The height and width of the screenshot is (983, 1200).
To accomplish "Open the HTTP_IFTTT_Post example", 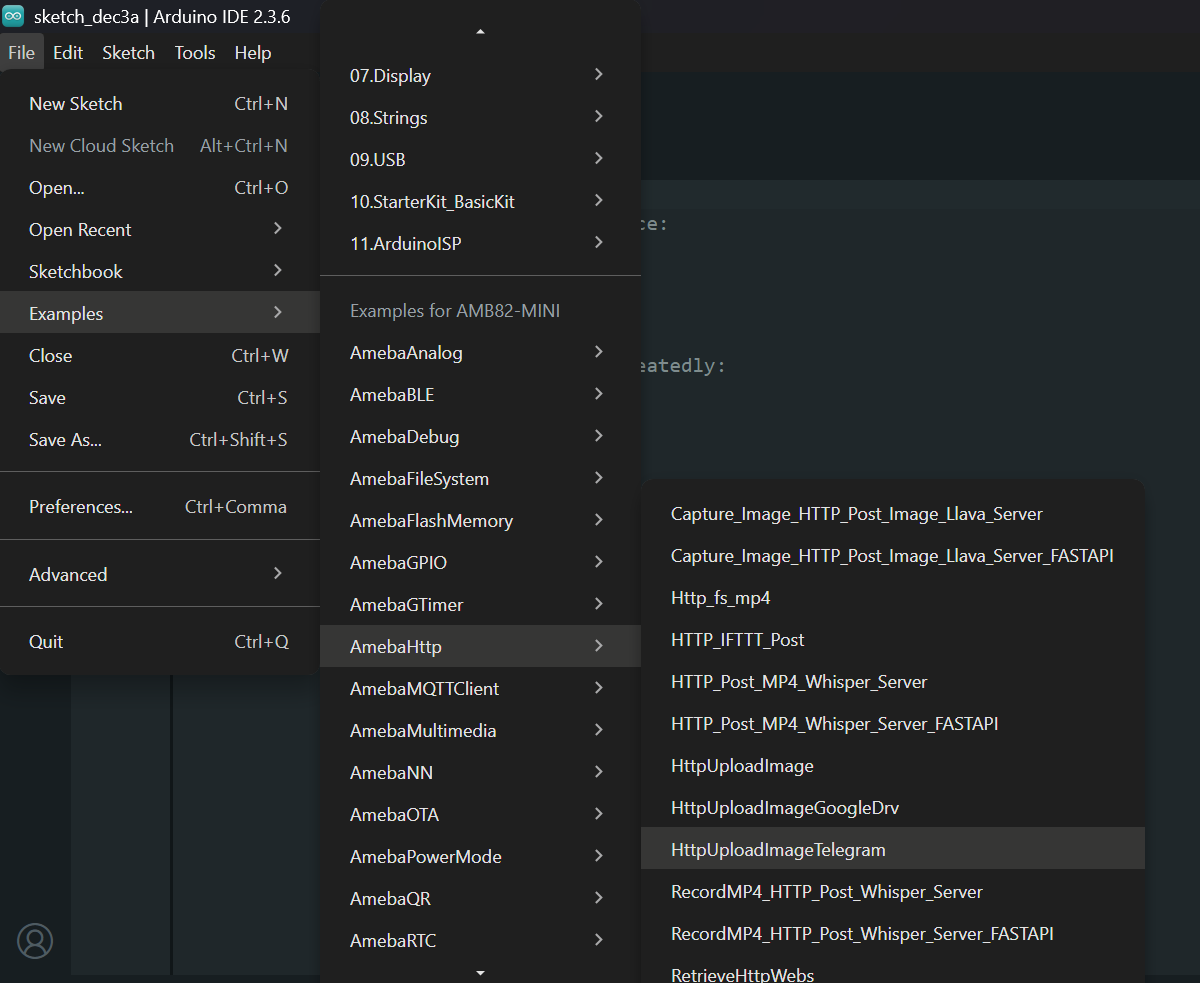I will pyautogui.click(x=738, y=640).
